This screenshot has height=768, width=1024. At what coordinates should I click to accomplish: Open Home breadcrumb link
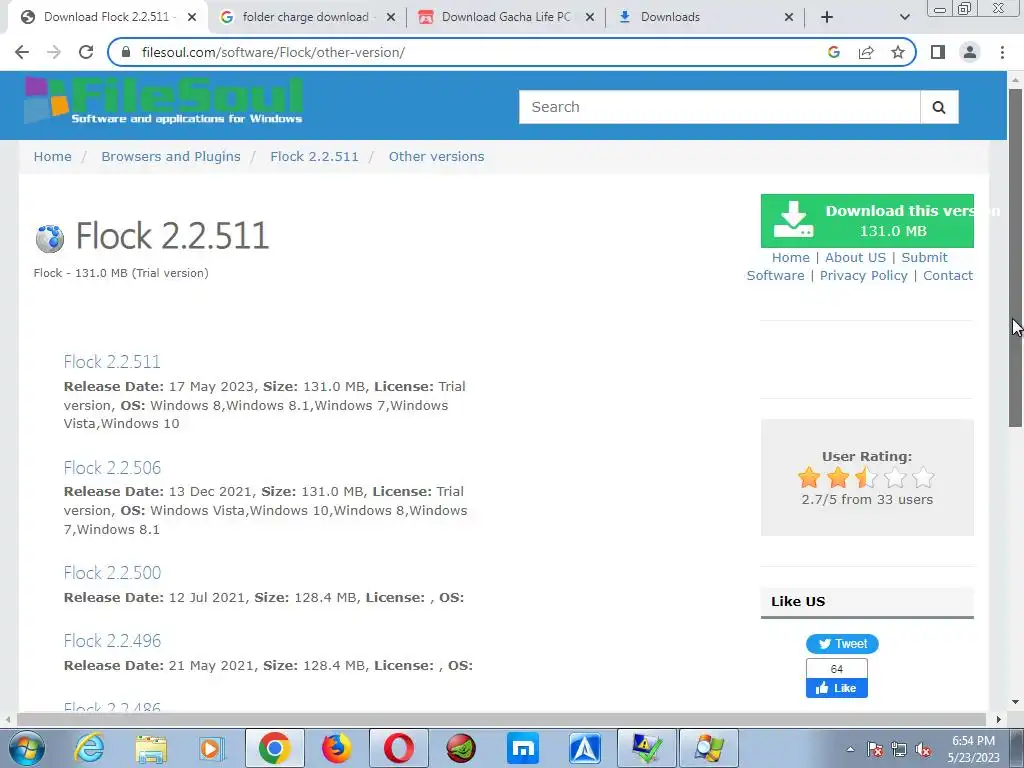(x=52, y=157)
